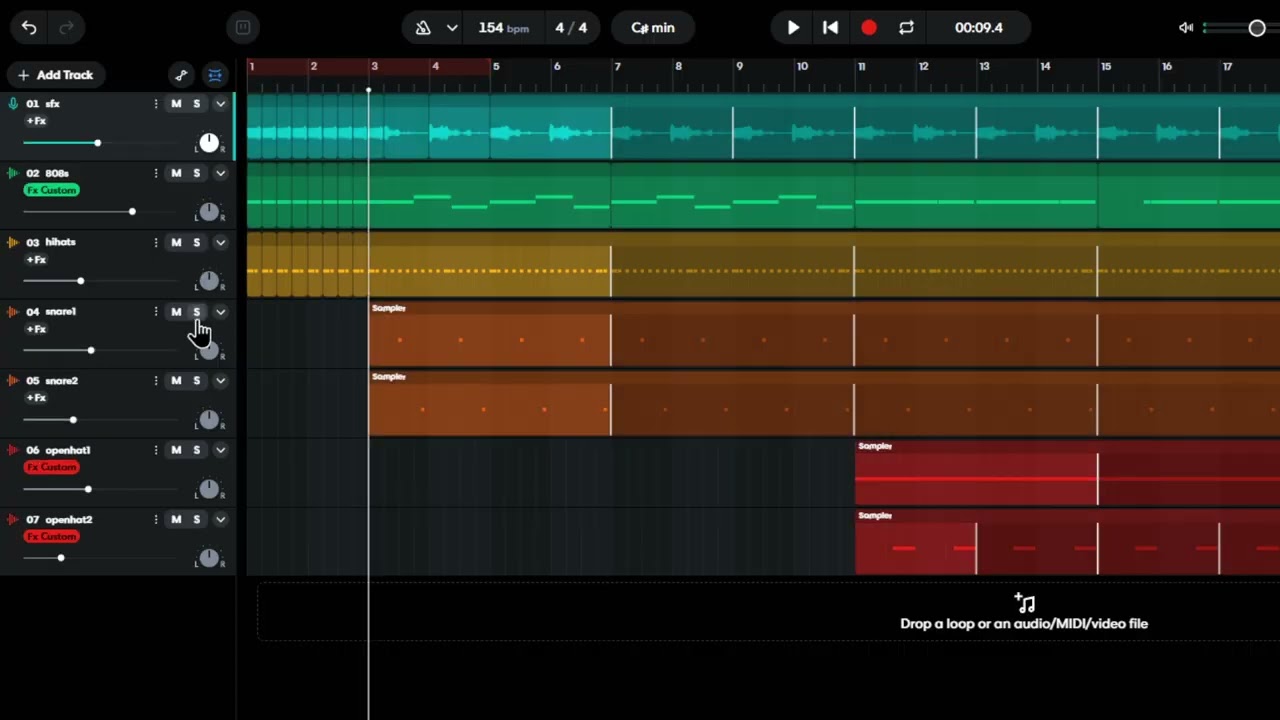Open Fx Custom on the 02 808s track
This screenshot has width=1280, height=720.
(52, 190)
